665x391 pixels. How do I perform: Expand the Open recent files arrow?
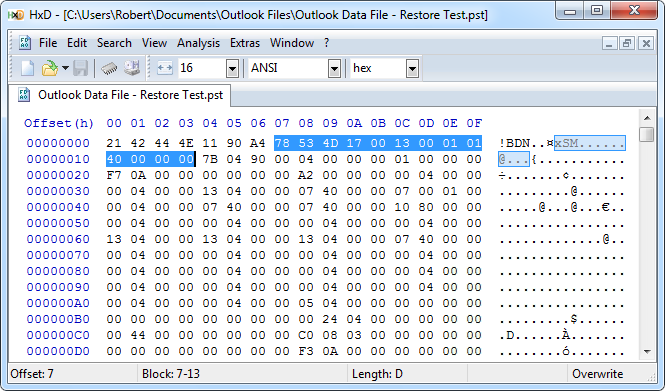tap(65, 68)
